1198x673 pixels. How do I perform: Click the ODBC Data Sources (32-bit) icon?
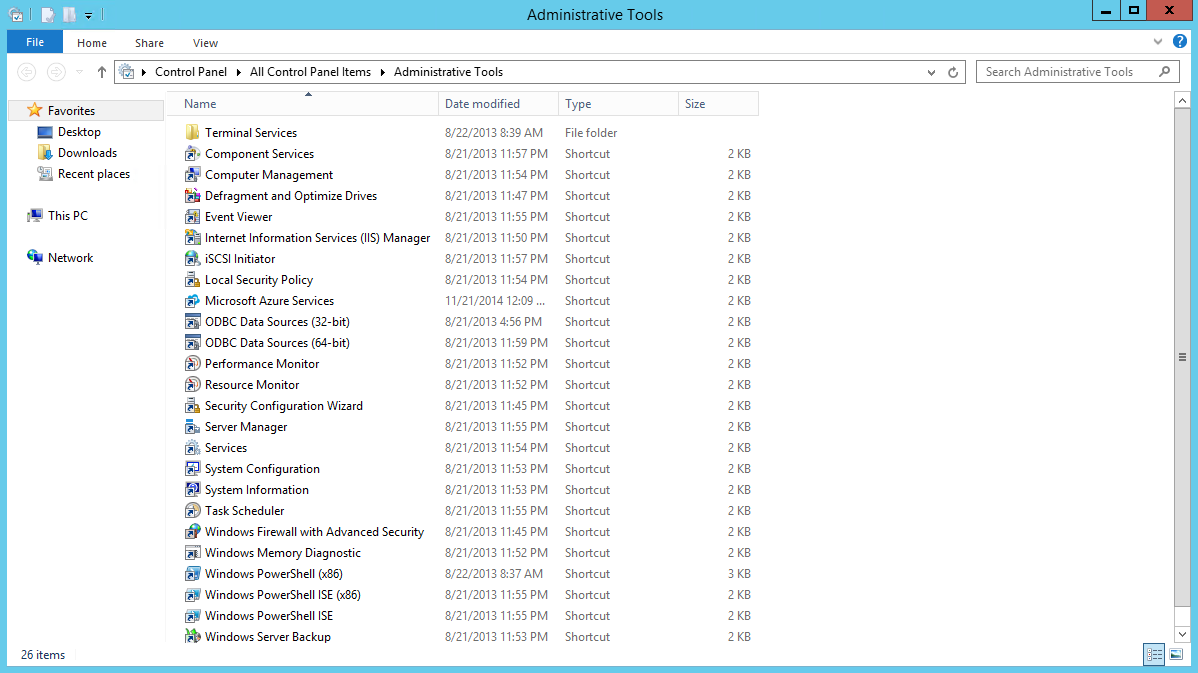[193, 322]
